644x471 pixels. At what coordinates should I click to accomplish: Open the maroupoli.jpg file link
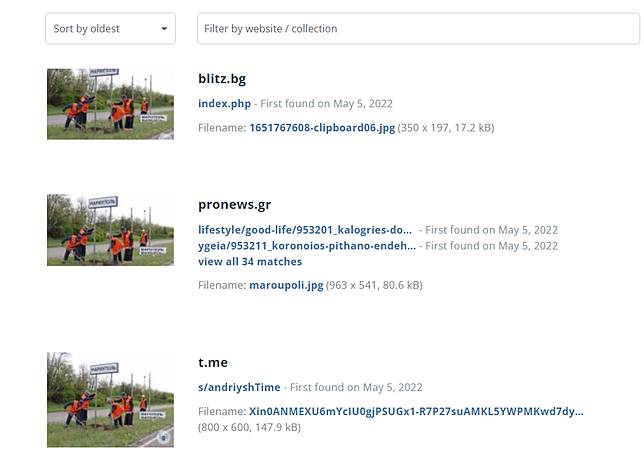coord(286,285)
